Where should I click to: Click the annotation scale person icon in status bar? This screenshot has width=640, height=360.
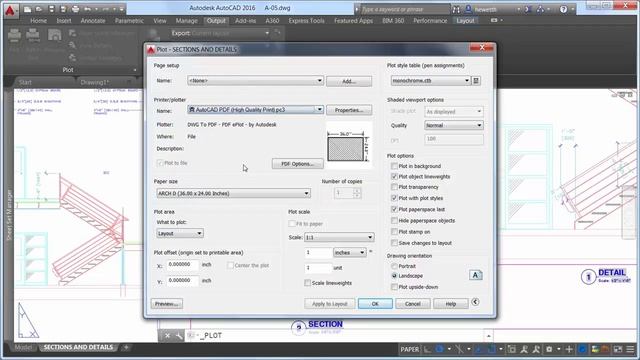pyautogui.click(x=524, y=349)
